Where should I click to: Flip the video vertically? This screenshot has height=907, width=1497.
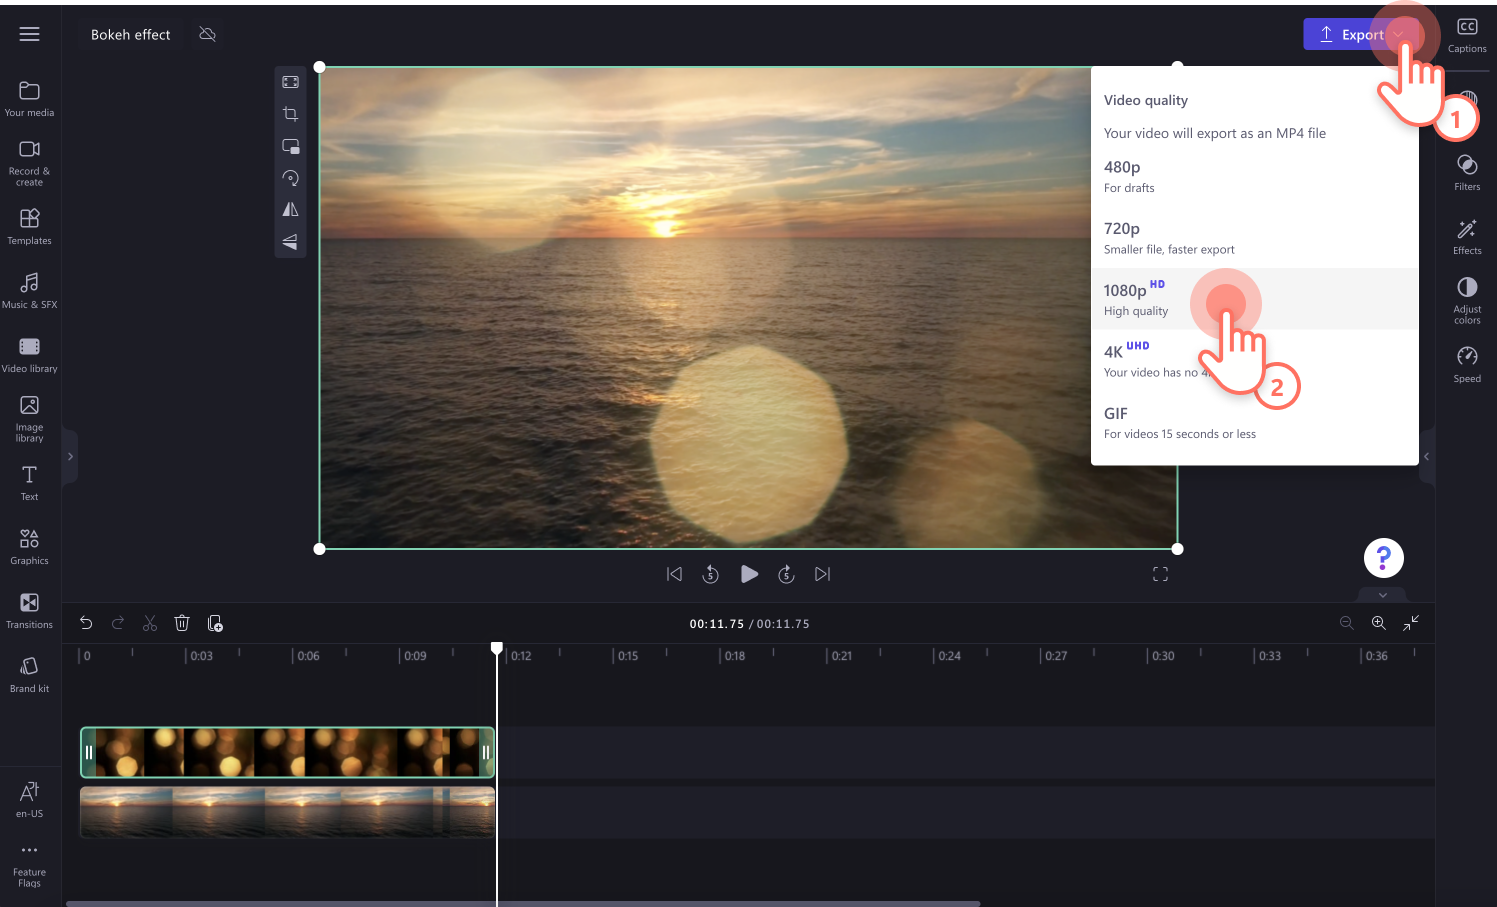(291, 241)
